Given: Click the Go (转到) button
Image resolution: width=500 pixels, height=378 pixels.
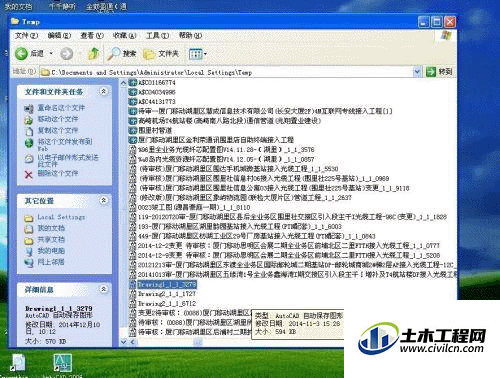Looking at the screenshot, I should [x=439, y=72].
